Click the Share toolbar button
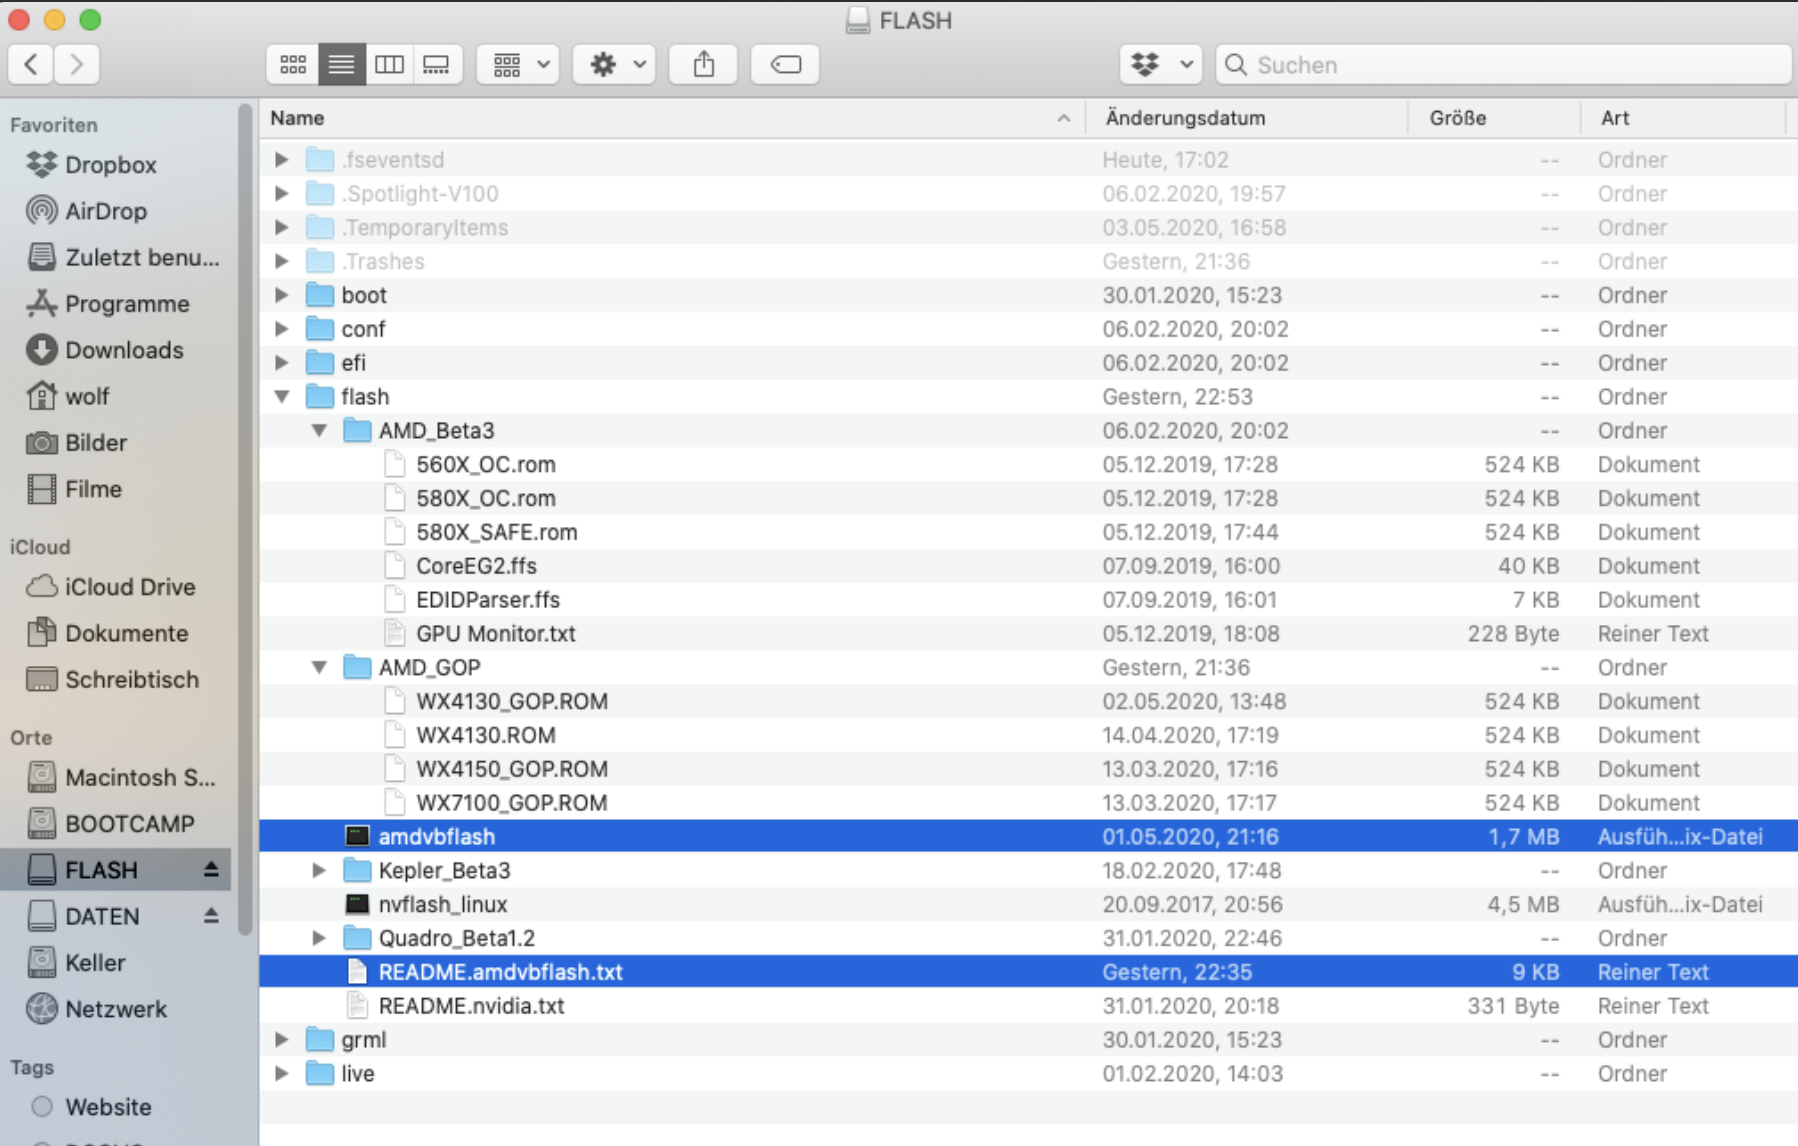 tap(704, 65)
